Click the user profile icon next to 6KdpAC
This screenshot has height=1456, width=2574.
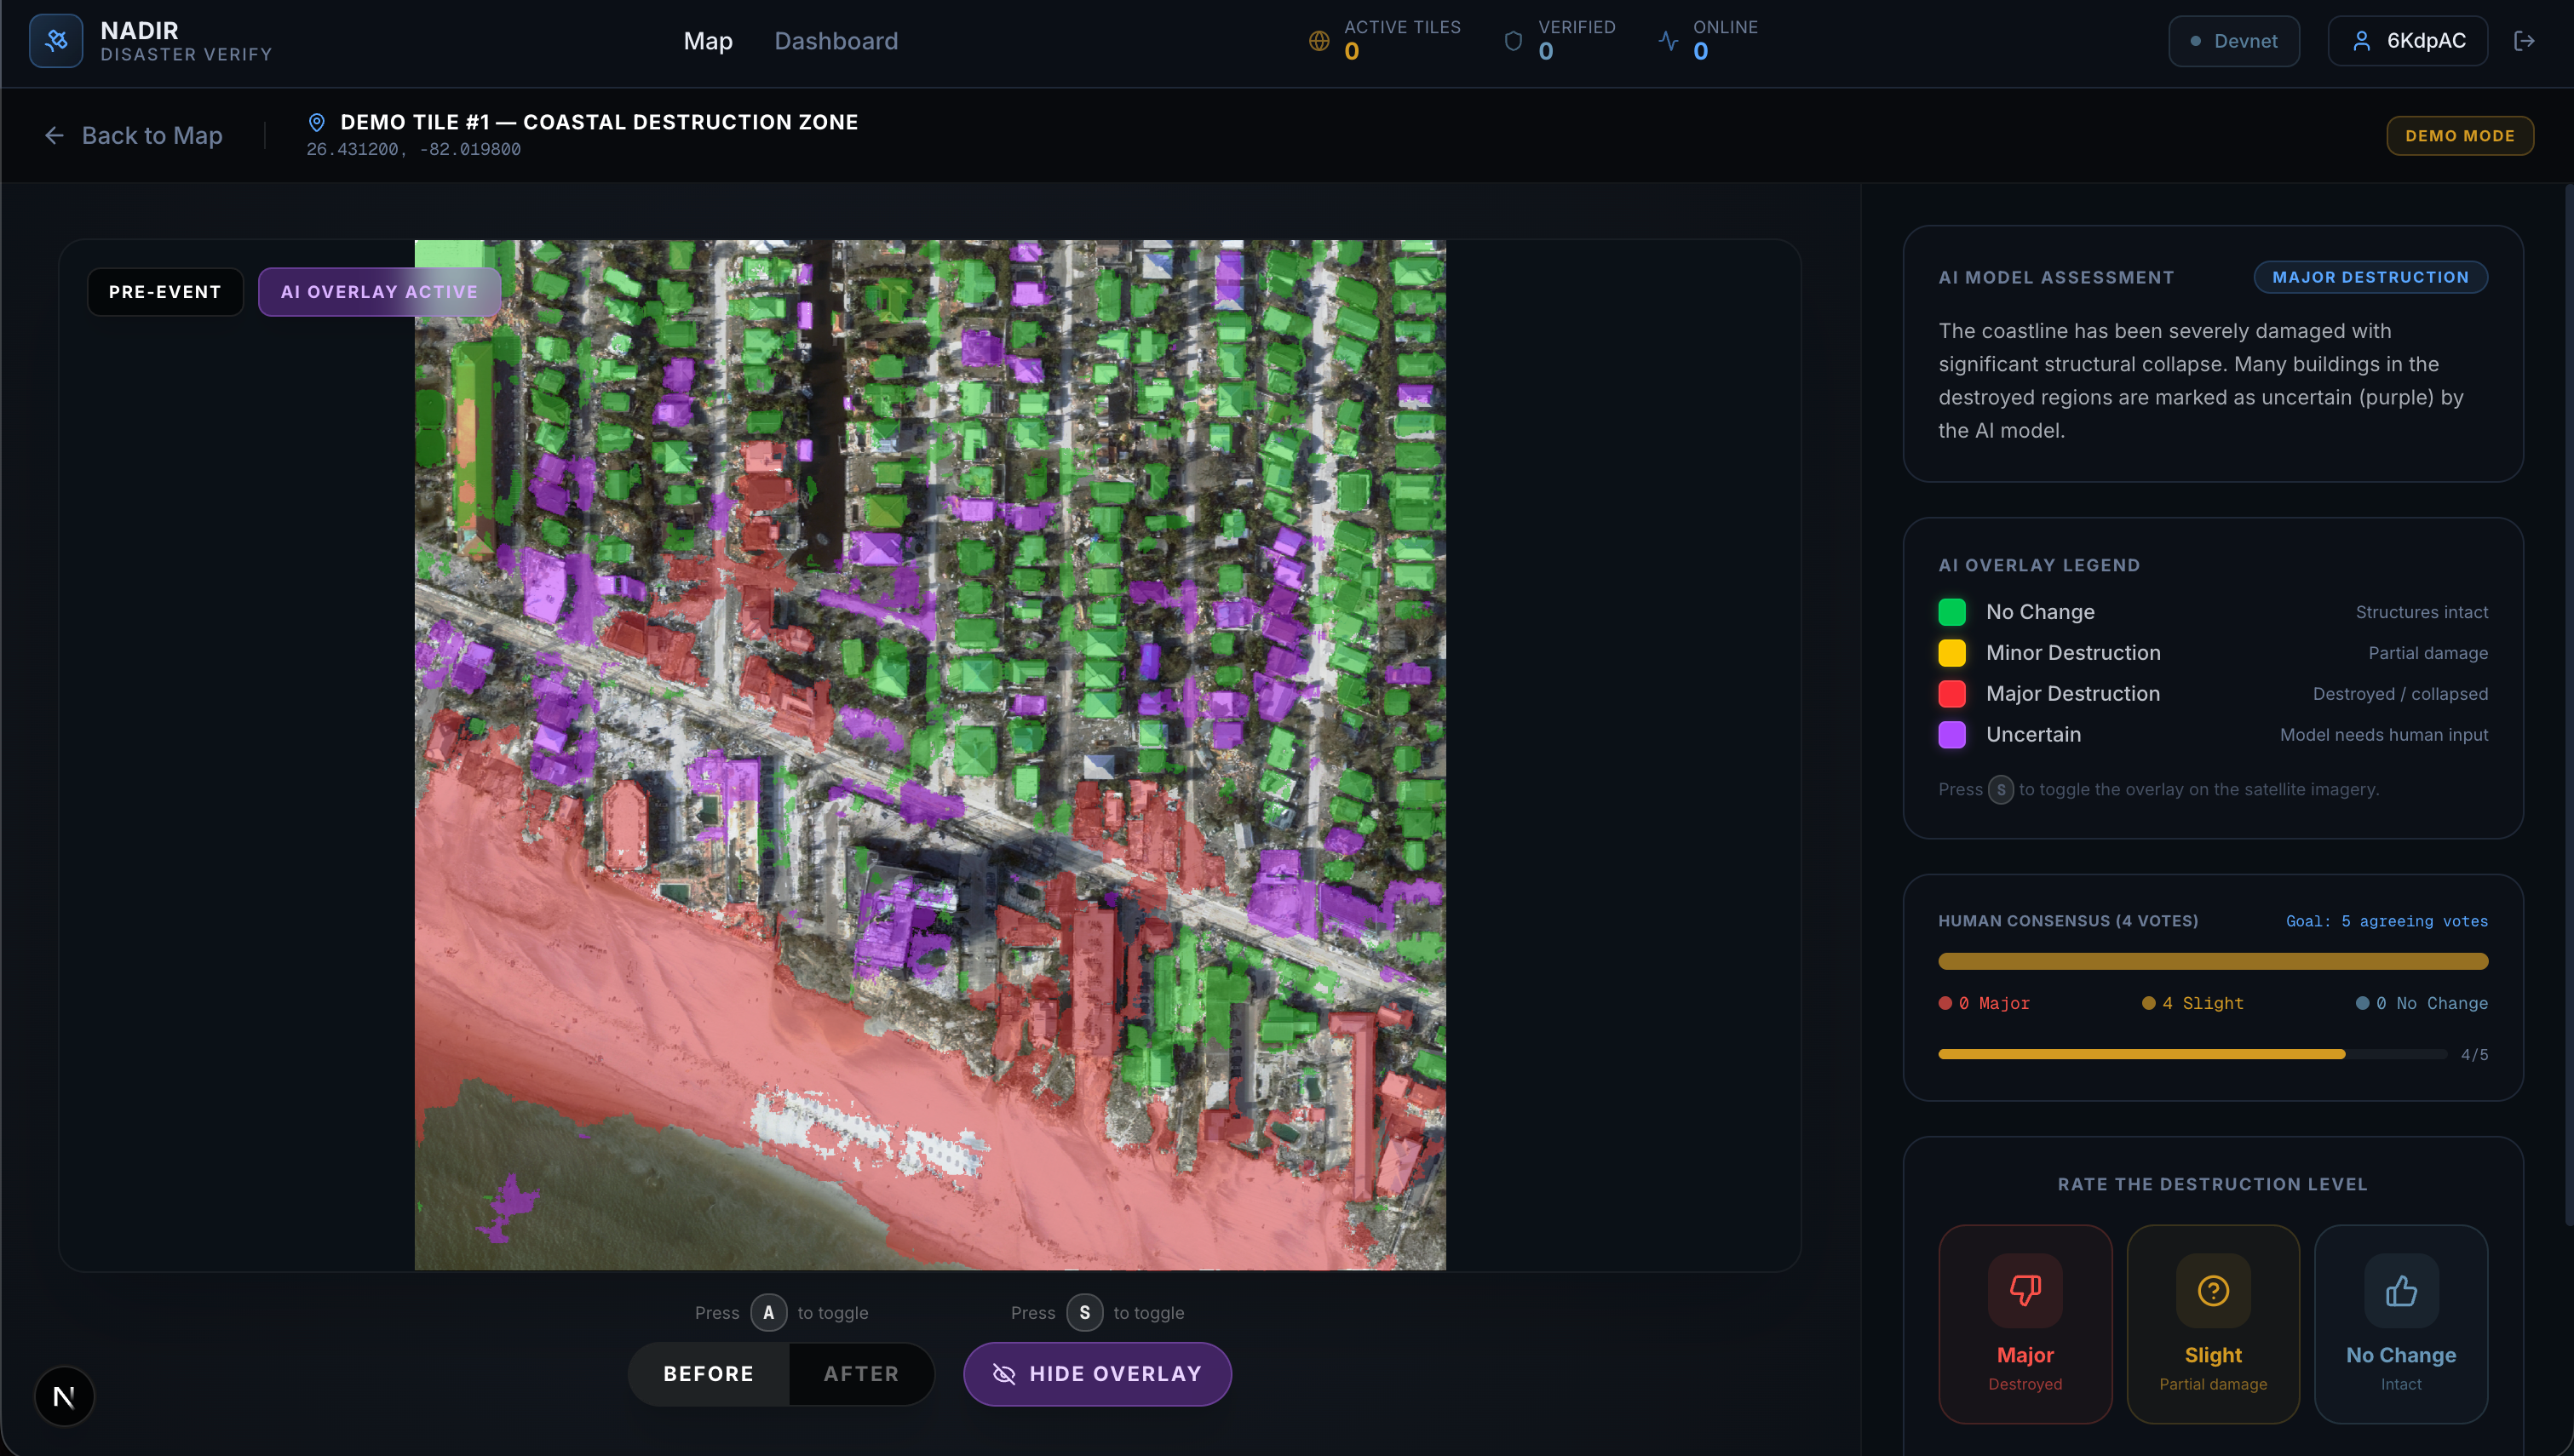pos(2361,41)
